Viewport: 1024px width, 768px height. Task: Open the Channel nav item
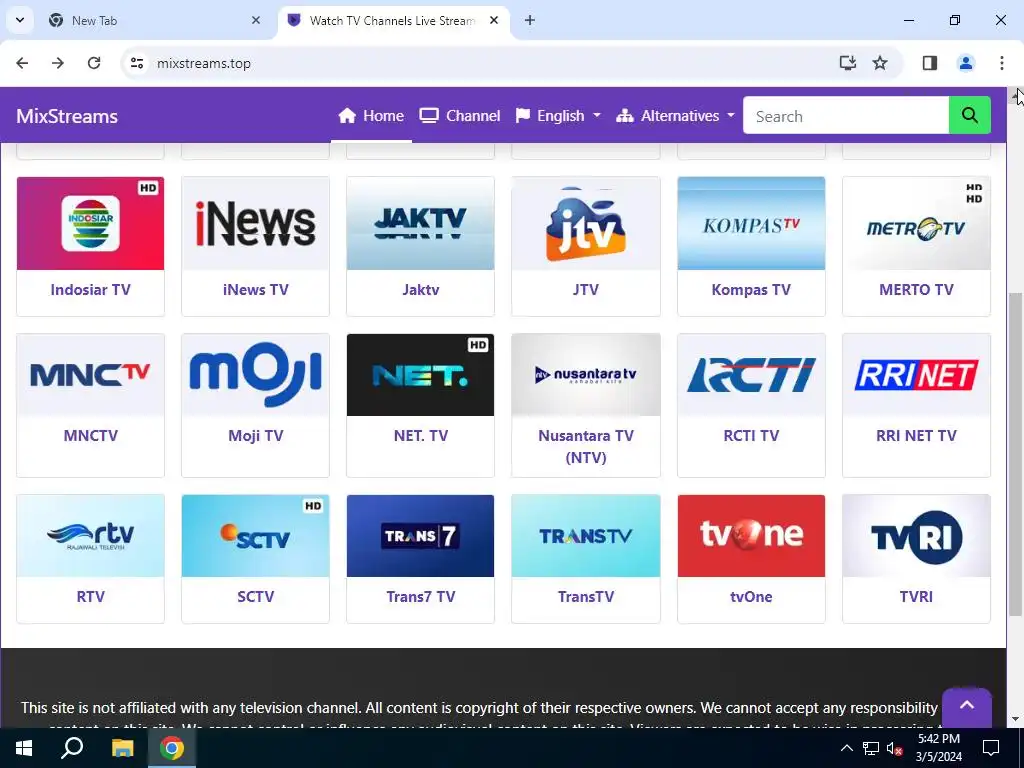pos(460,116)
